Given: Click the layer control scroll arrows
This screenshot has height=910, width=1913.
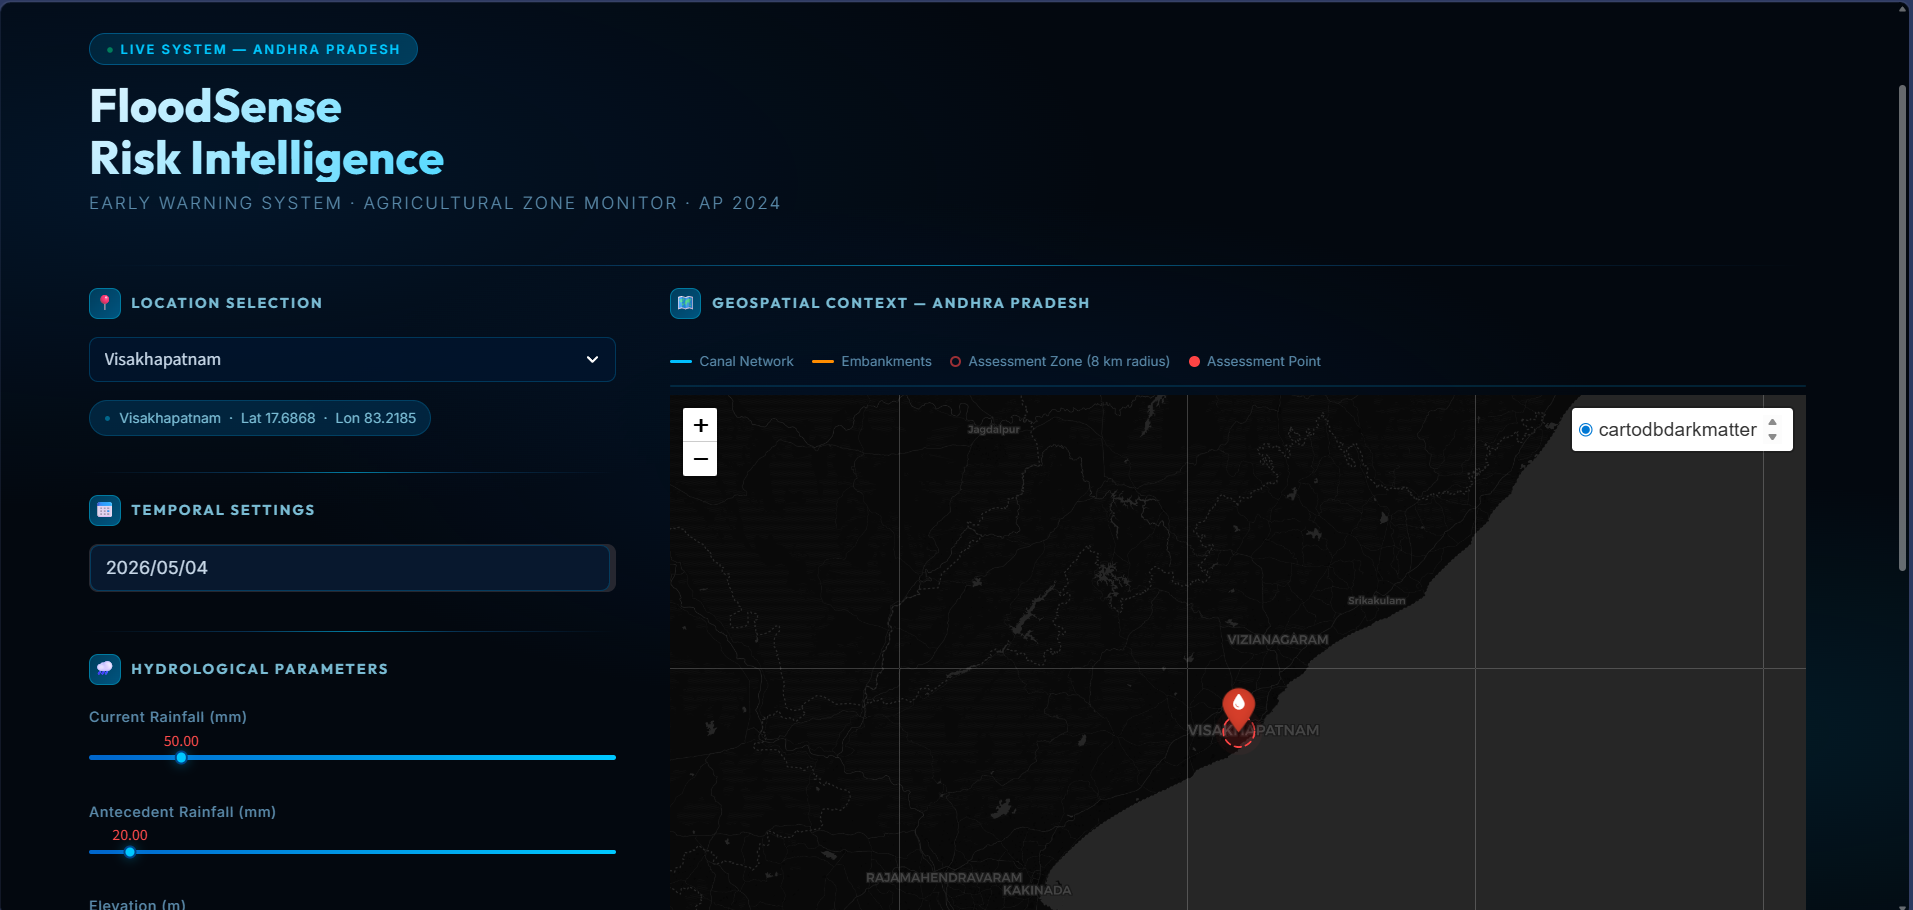Looking at the screenshot, I should [x=1772, y=430].
